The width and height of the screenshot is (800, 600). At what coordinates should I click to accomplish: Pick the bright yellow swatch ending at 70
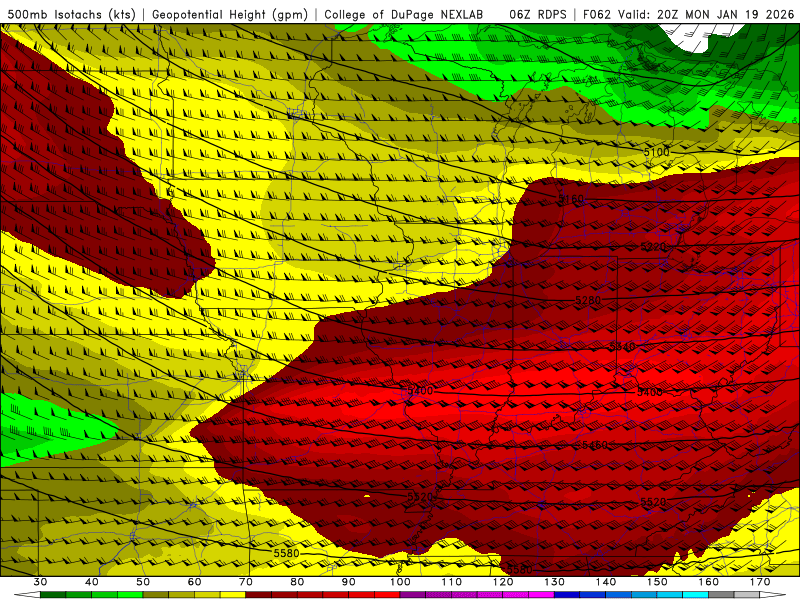click(233, 595)
